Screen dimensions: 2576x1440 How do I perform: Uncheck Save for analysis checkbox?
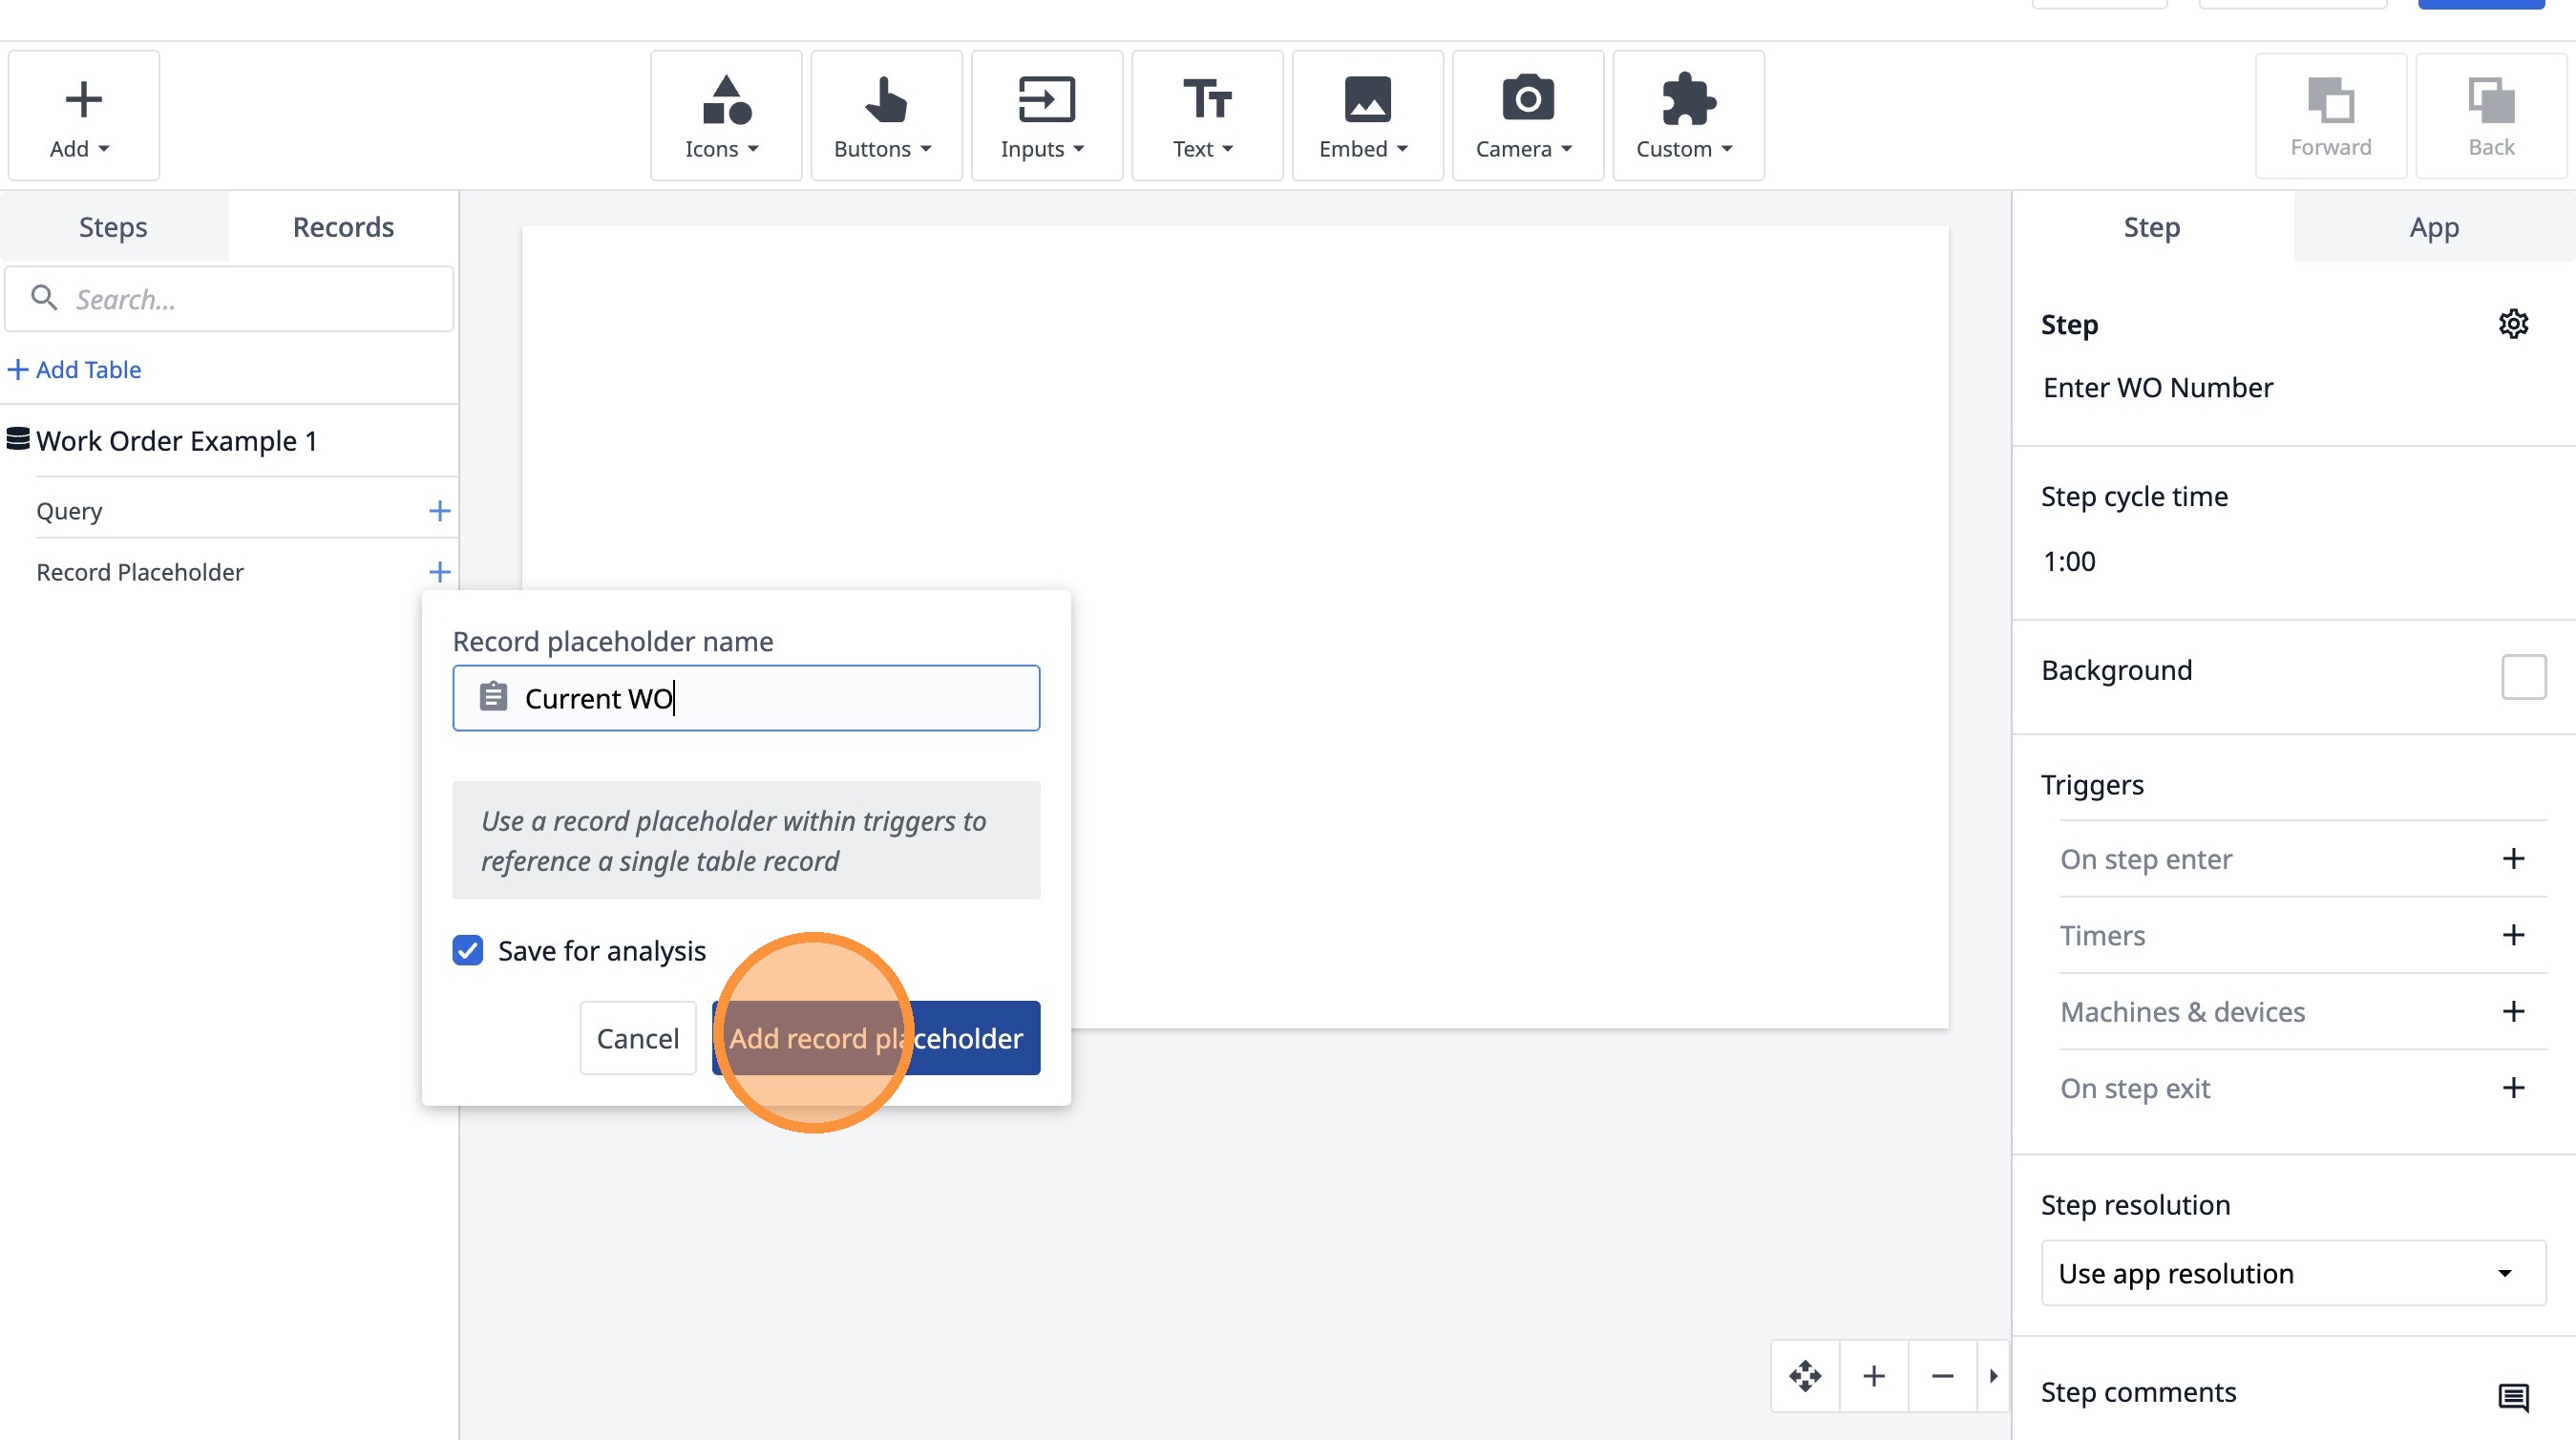pos(468,950)
